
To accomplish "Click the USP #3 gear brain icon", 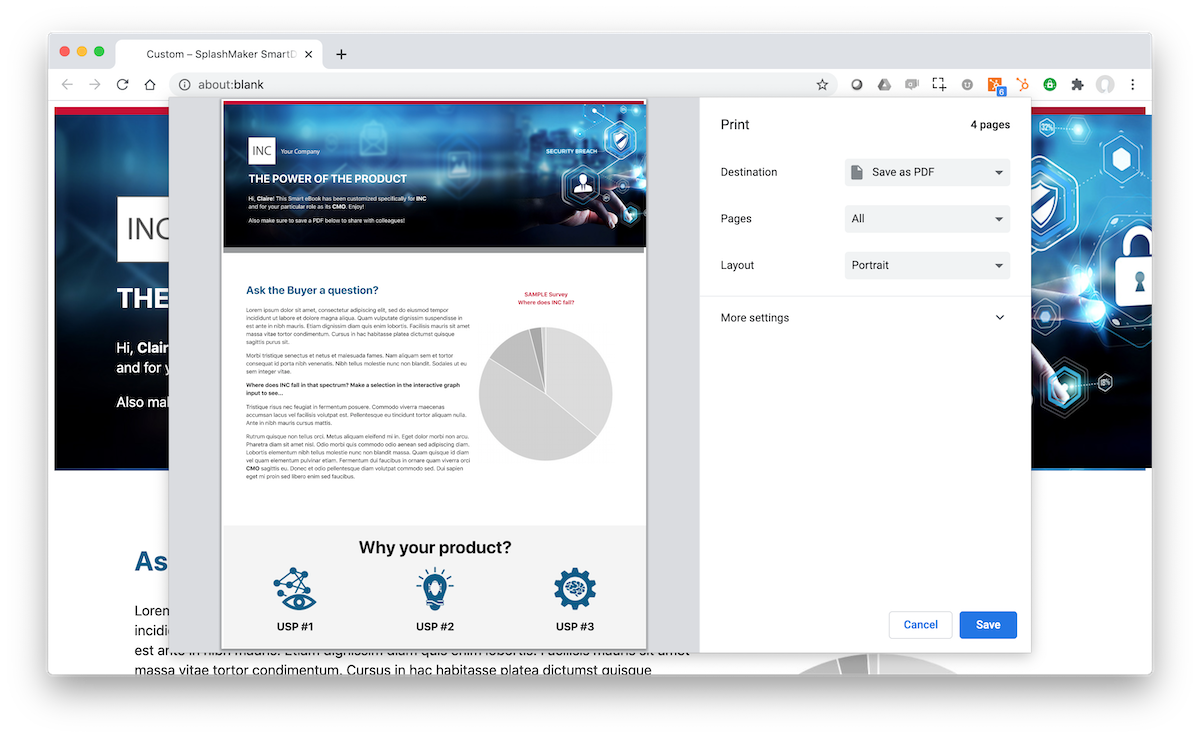I will 575,590.
